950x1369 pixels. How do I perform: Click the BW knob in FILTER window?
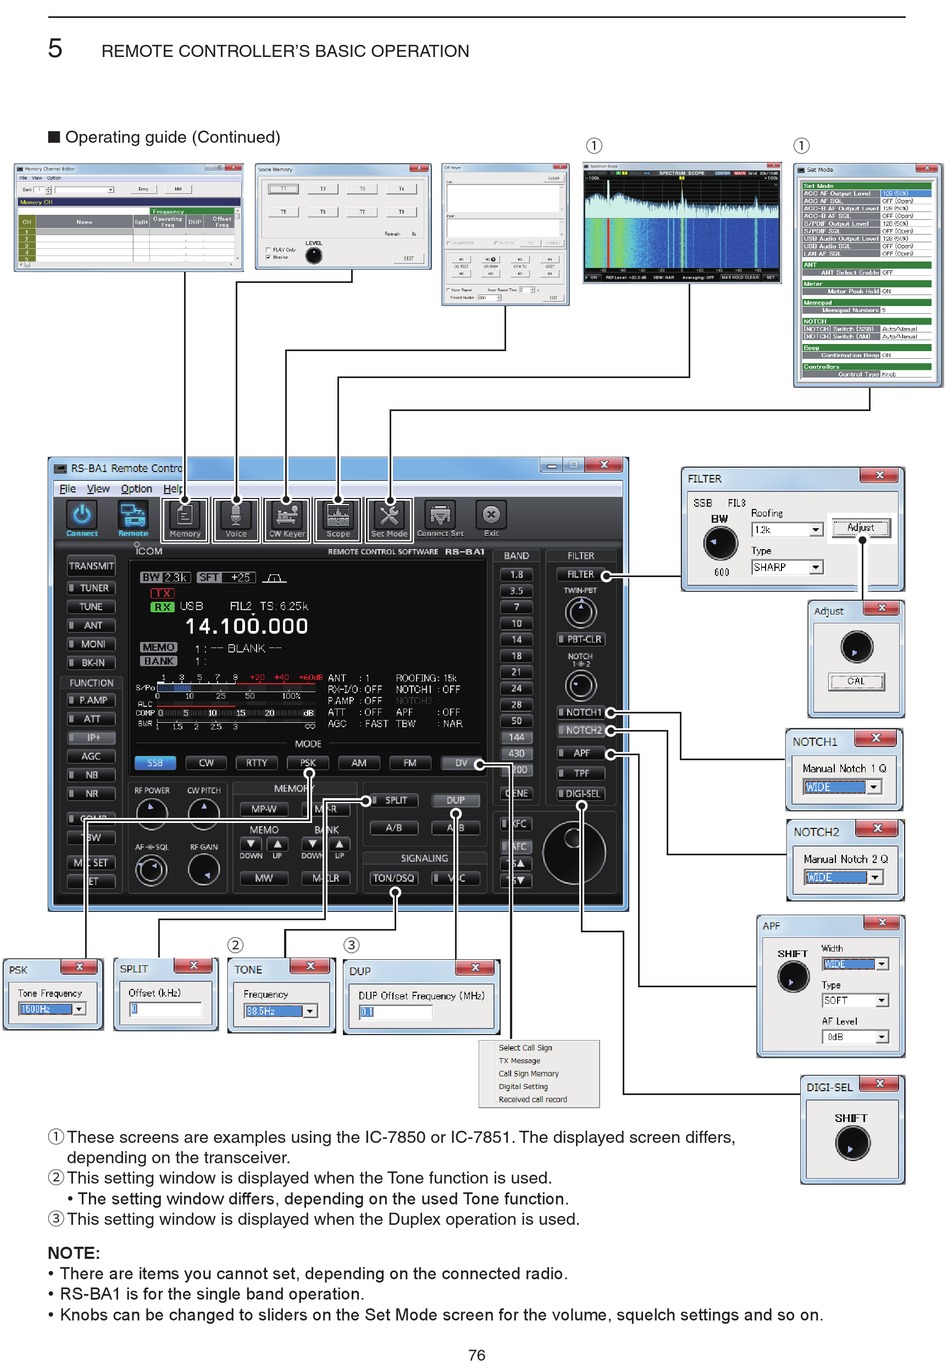[721, 543]
